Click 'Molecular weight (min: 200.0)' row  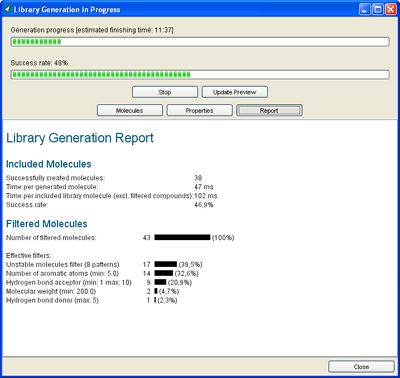click(x=92, y=292)
